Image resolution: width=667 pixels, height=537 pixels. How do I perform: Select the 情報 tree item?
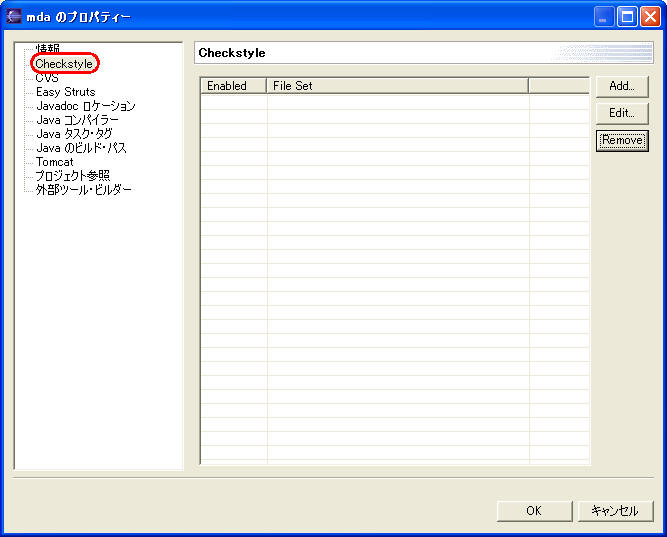48,49
